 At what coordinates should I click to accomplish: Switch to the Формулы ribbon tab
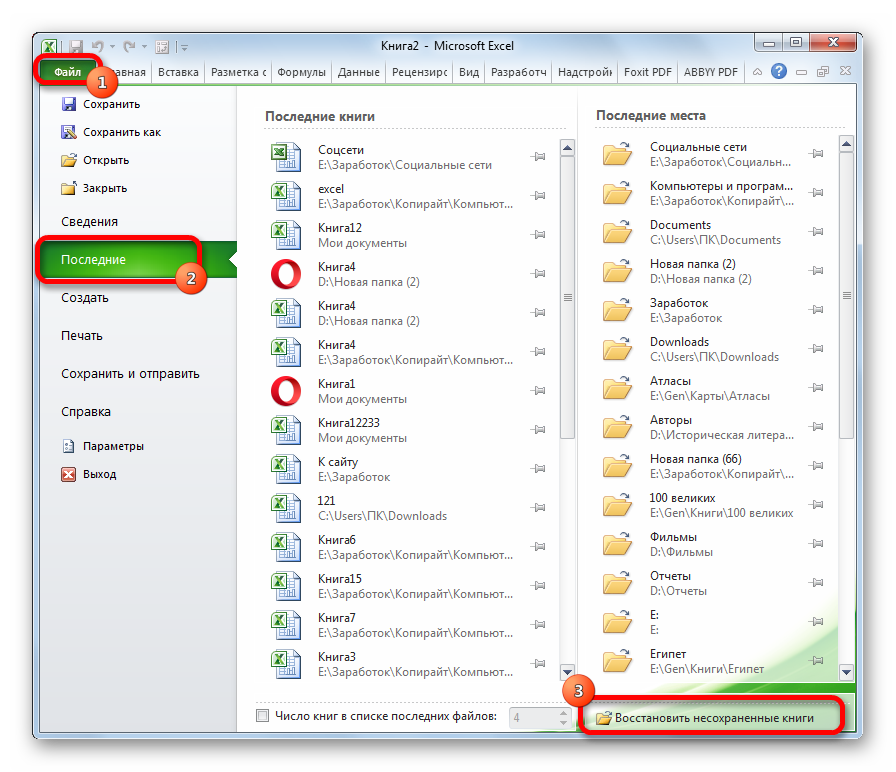pyautogui.click(x=301, y=72)
